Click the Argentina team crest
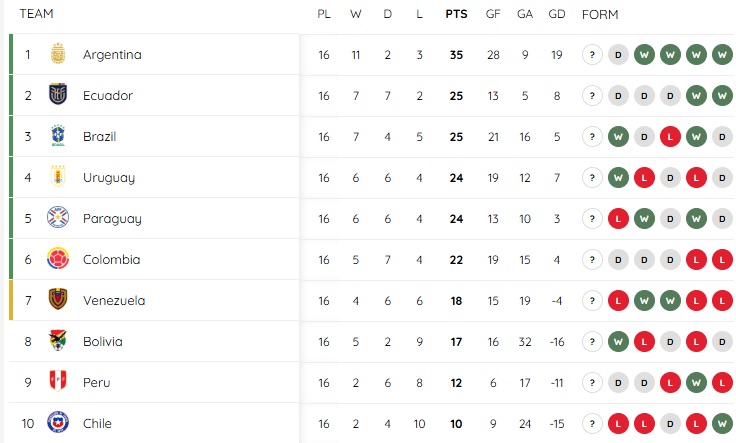The image size is (736, 443). [x=58, y=54]
